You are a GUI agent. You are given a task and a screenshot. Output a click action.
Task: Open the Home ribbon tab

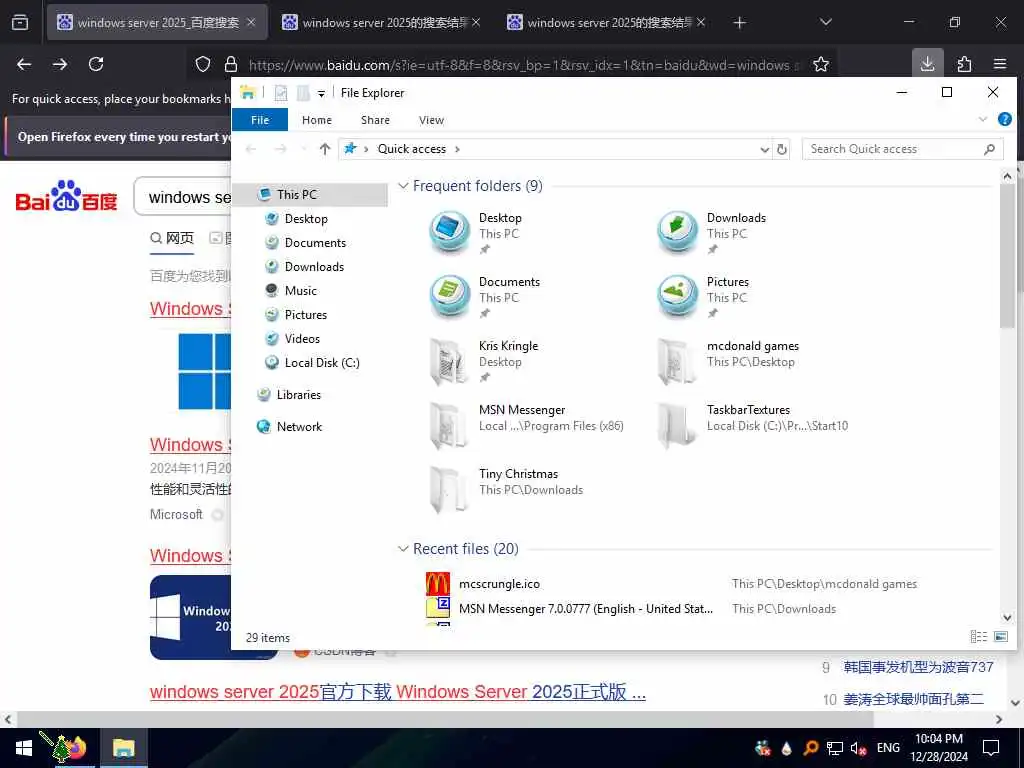[317, 120]
